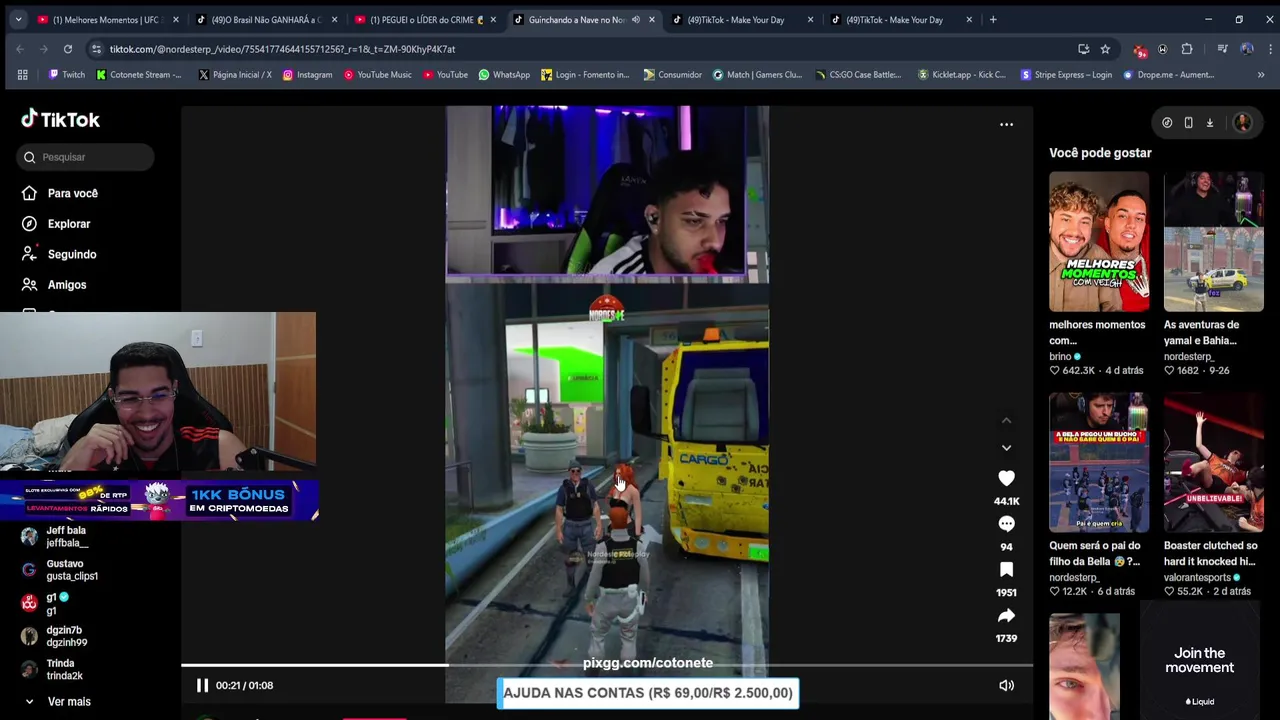Click the Você pode gostar heading
This screenshot has width=1280, height=720.
coord(1100,153)
